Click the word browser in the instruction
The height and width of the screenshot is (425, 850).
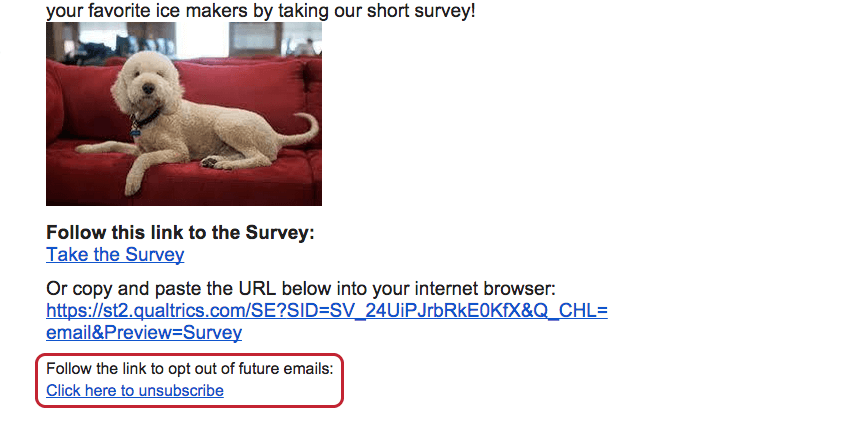517,288
